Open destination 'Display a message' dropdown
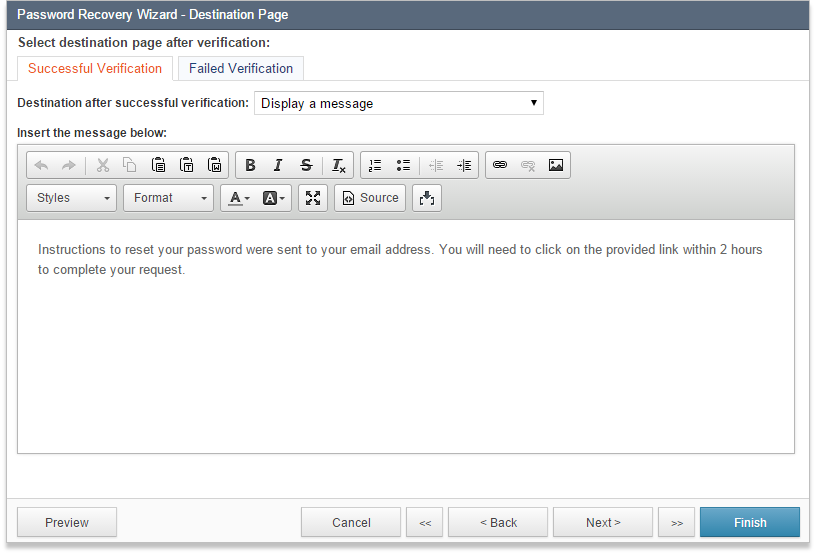The image size is (816, 554). tap(399, 103)
